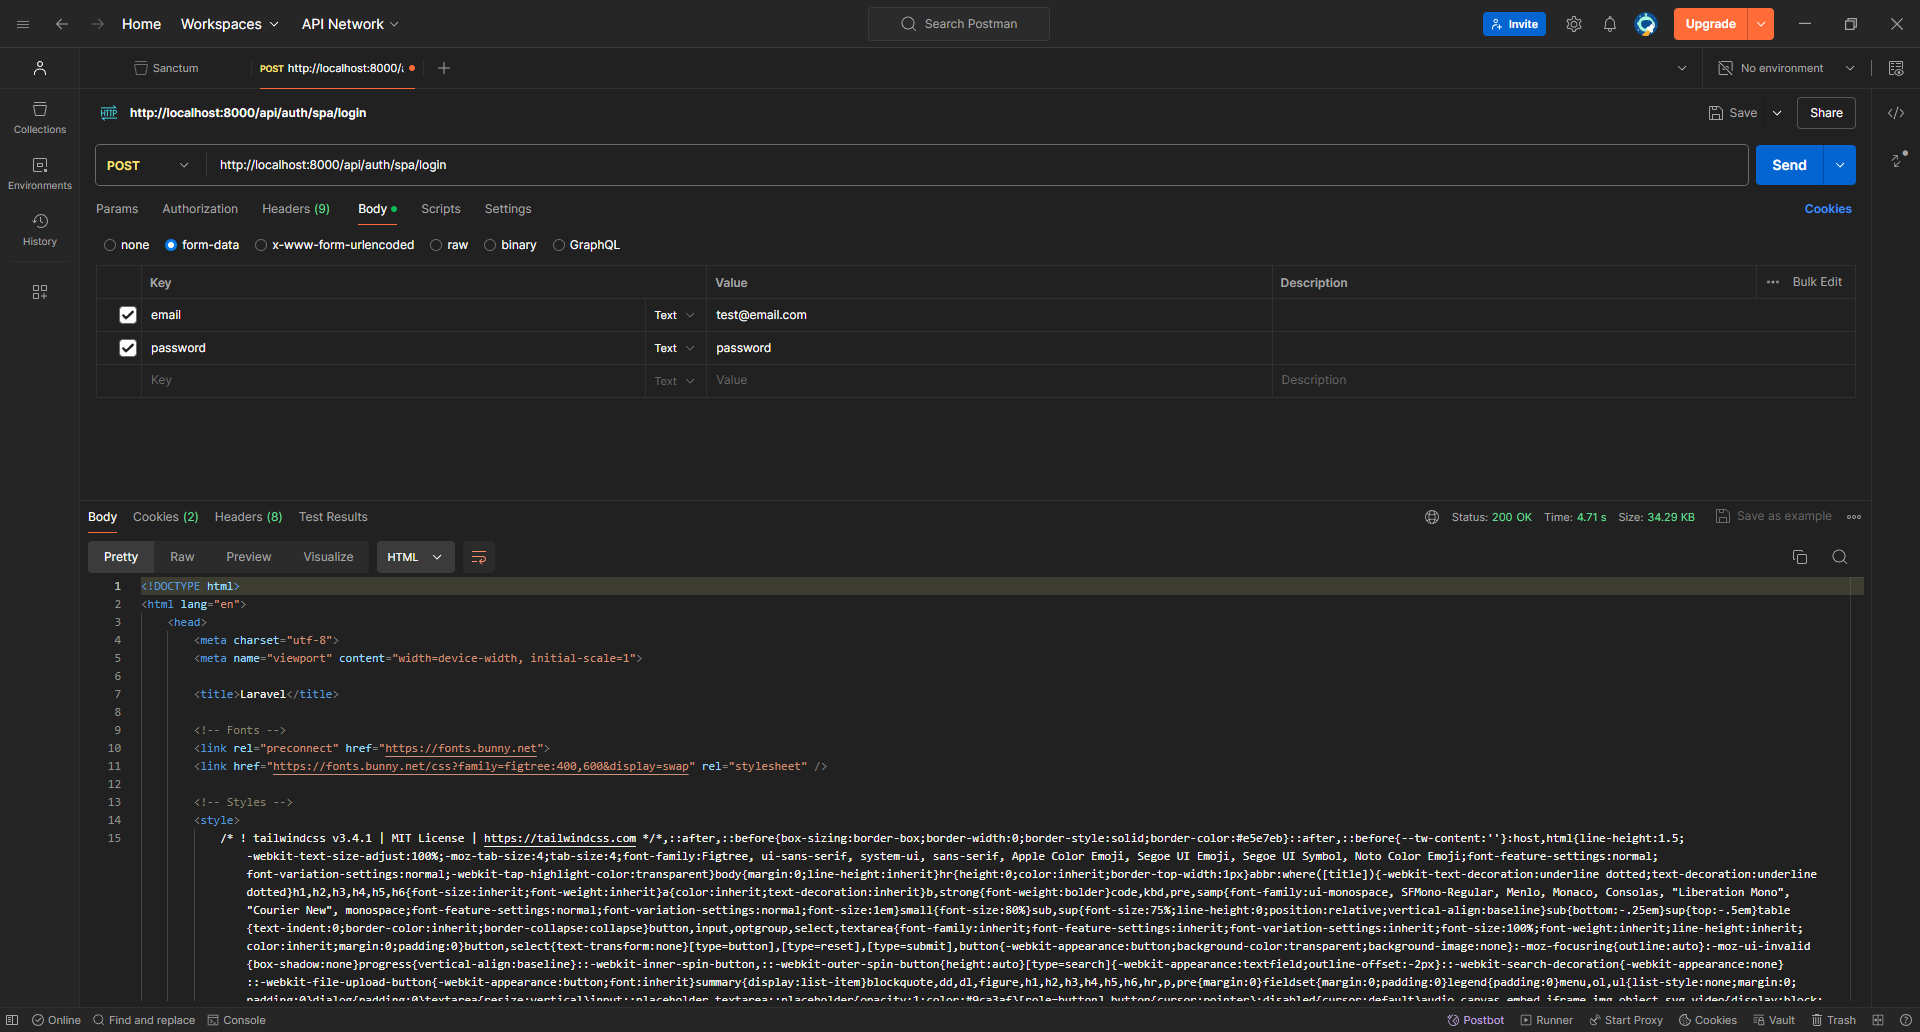Open the code snippet panel icon
This screenshot has height=1032, width=1920.
pos(1895,113)
